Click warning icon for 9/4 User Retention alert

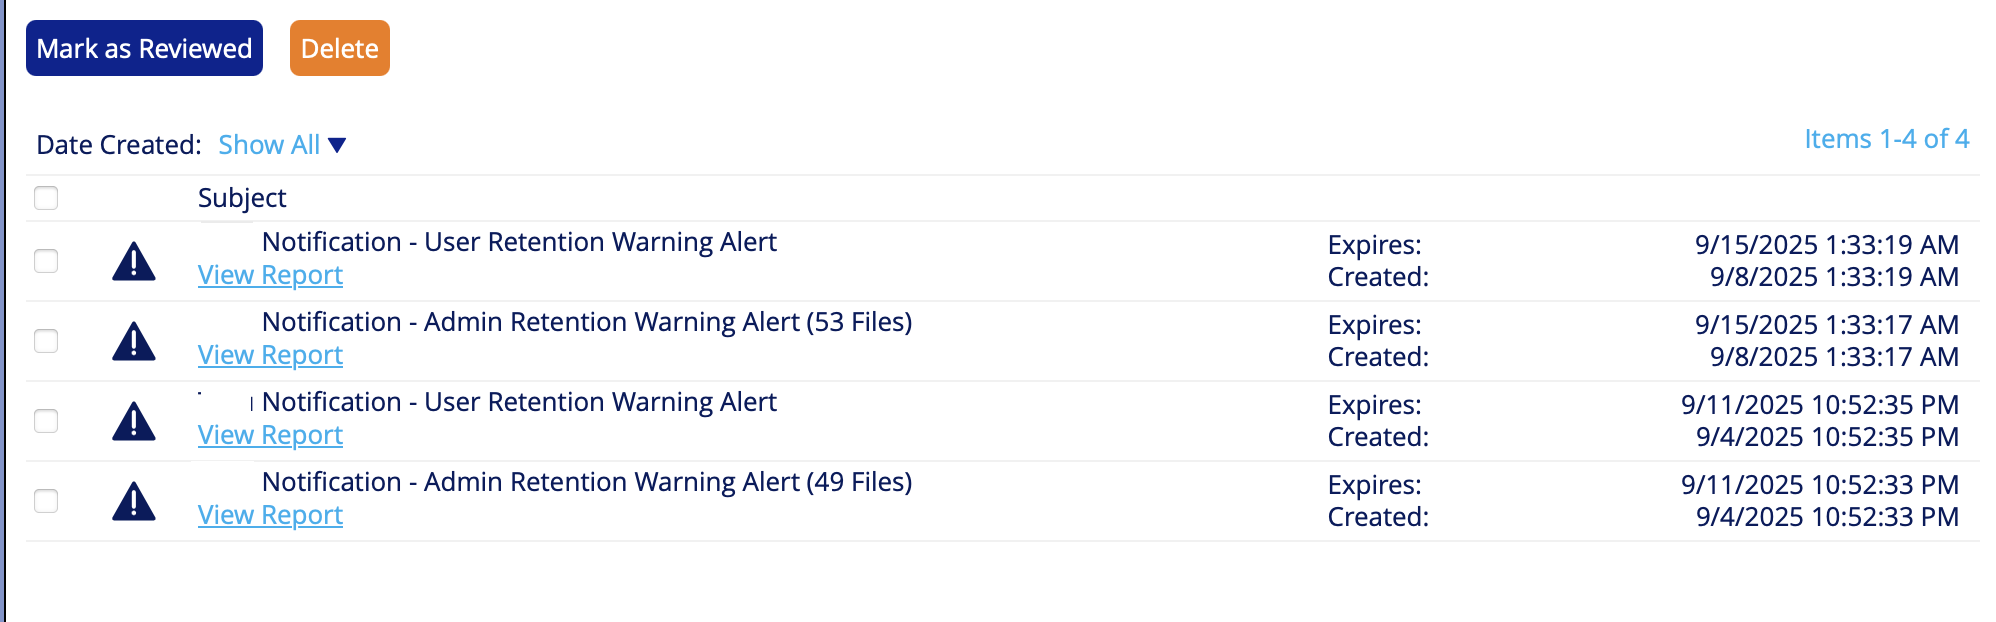coord(134,421)
